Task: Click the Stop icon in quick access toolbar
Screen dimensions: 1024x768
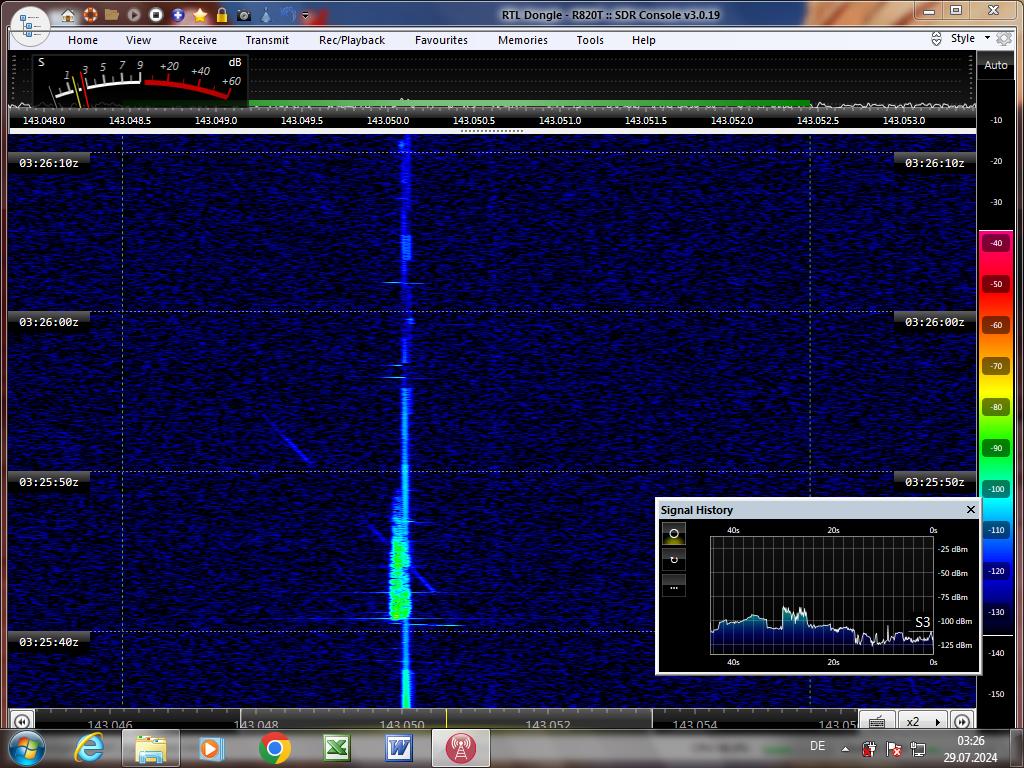Action: [x=155, y=14]
